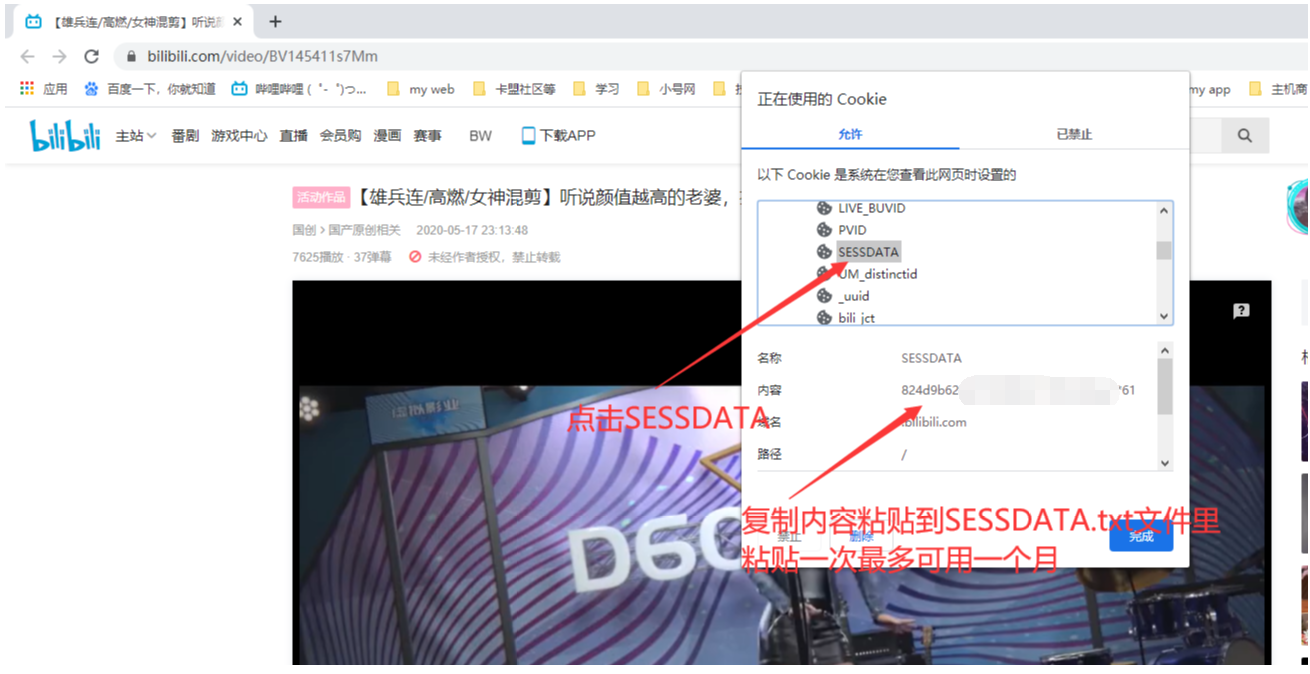Click the video player help question icon
The height and width of the screenshot is (674, 1310).
pyautogui.click(x=1241, y=311)
